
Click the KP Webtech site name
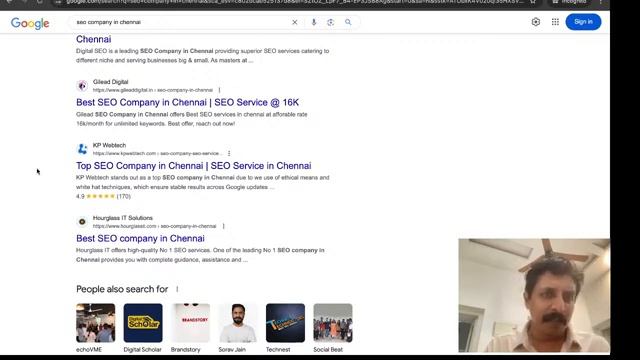[x=109, y=145]
